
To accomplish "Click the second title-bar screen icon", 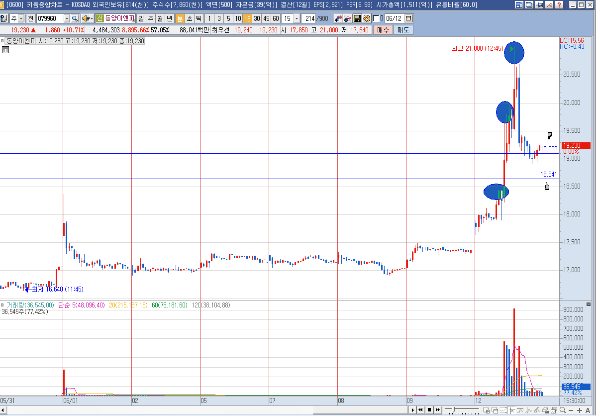I will (529, 5).
